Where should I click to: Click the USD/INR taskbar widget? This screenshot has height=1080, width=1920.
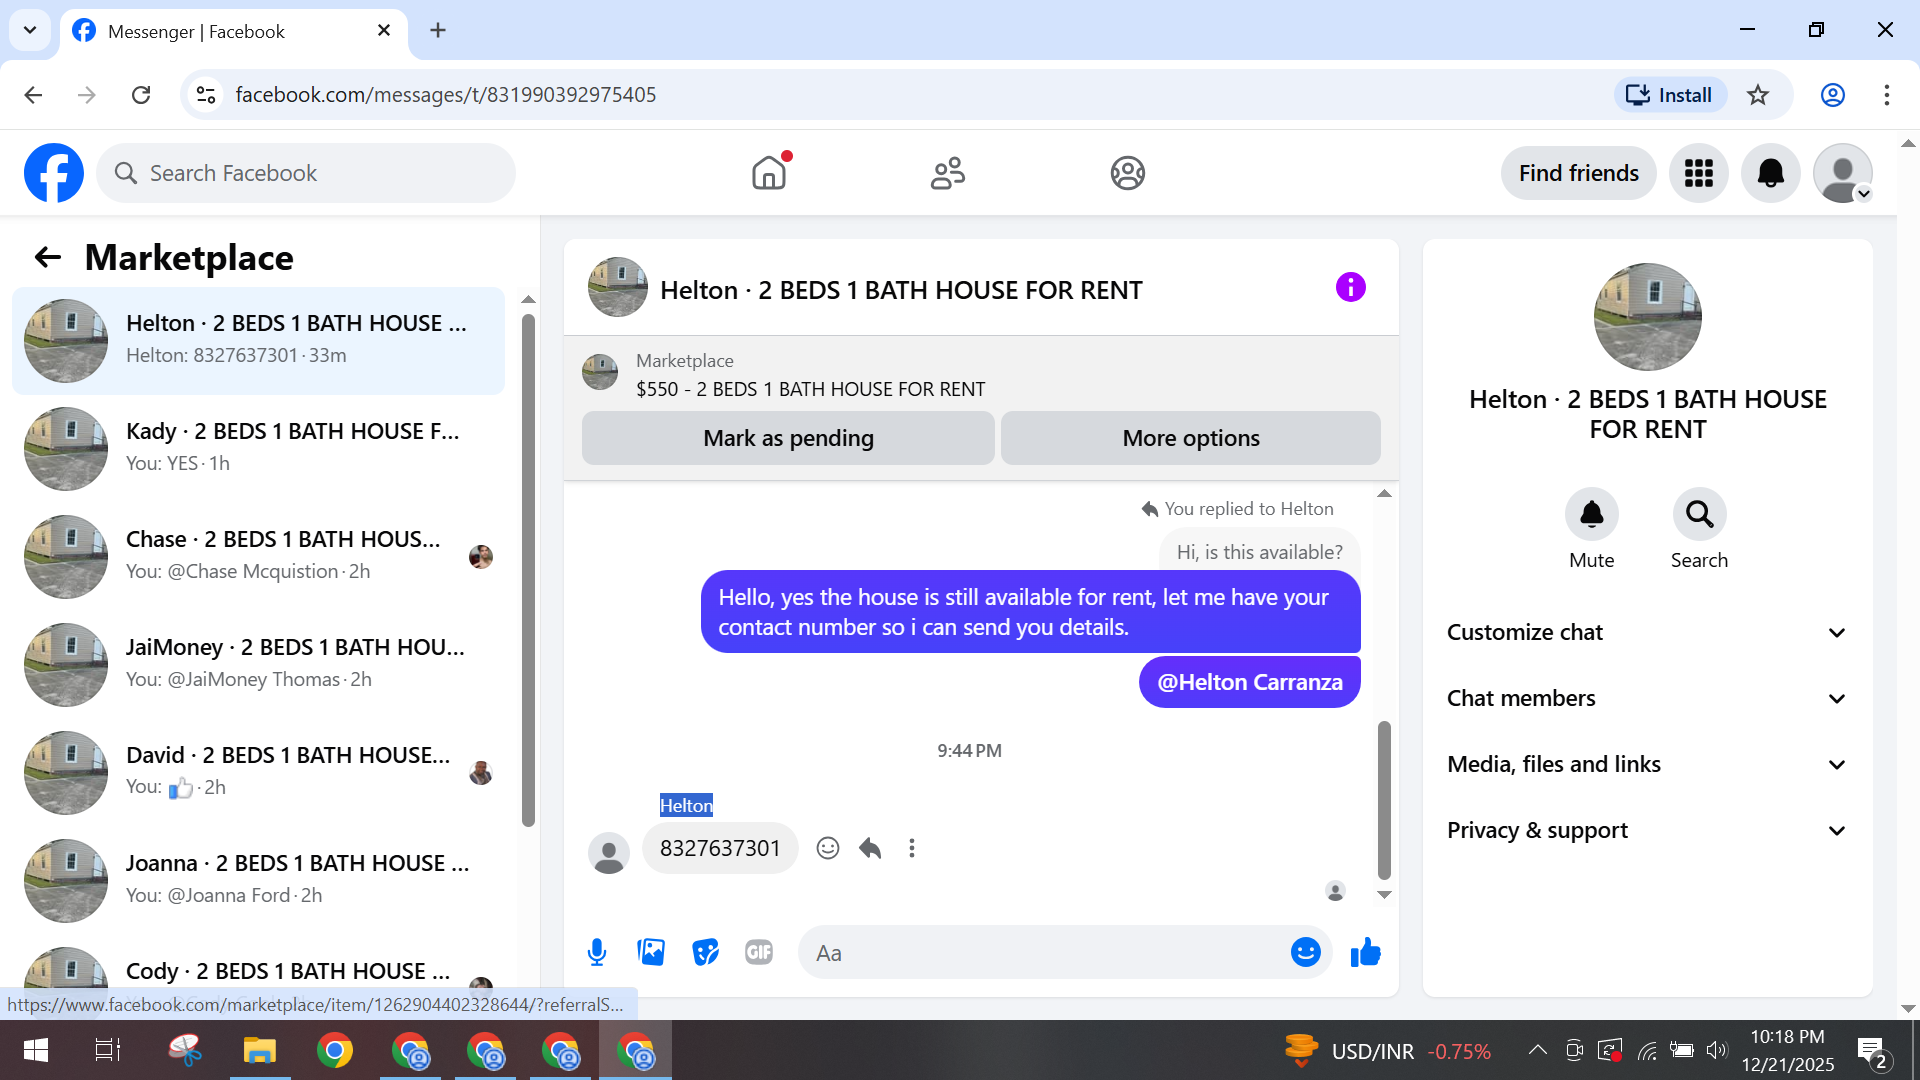(1388, 1051)
